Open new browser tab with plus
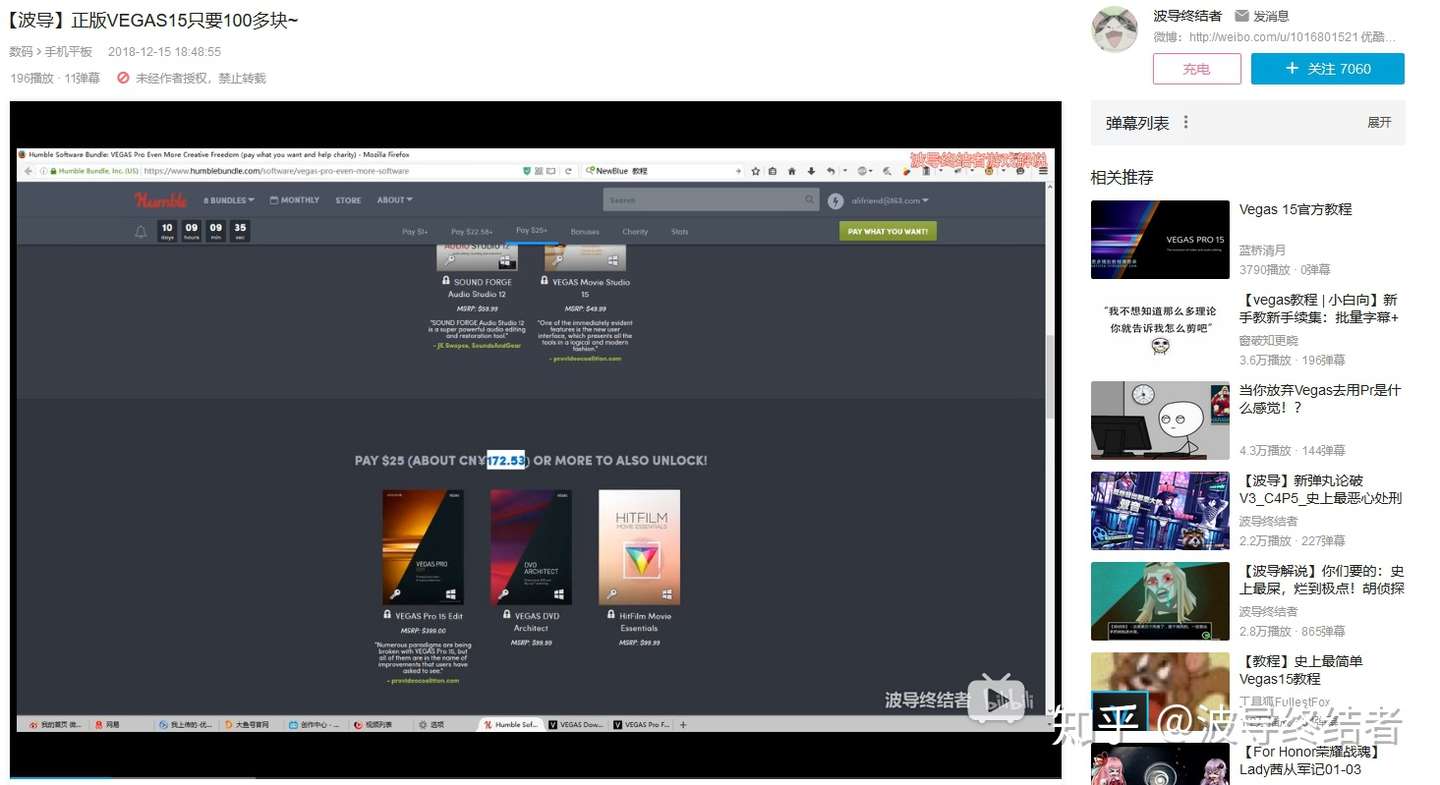Image resolution: width=1440 pixels, height=785 pixels. [683, 724]
